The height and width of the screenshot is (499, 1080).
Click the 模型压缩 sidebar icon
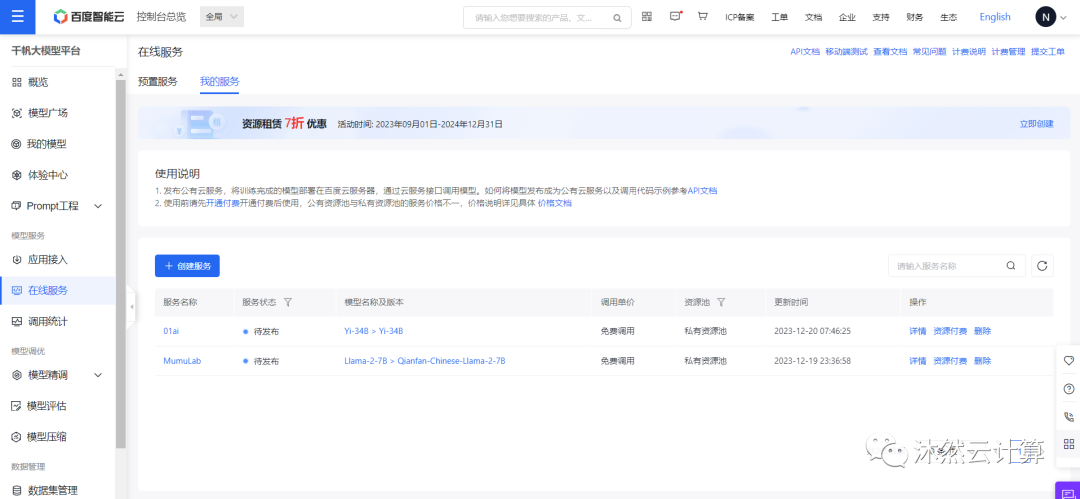pyautogui.click(x=17, y=437)
